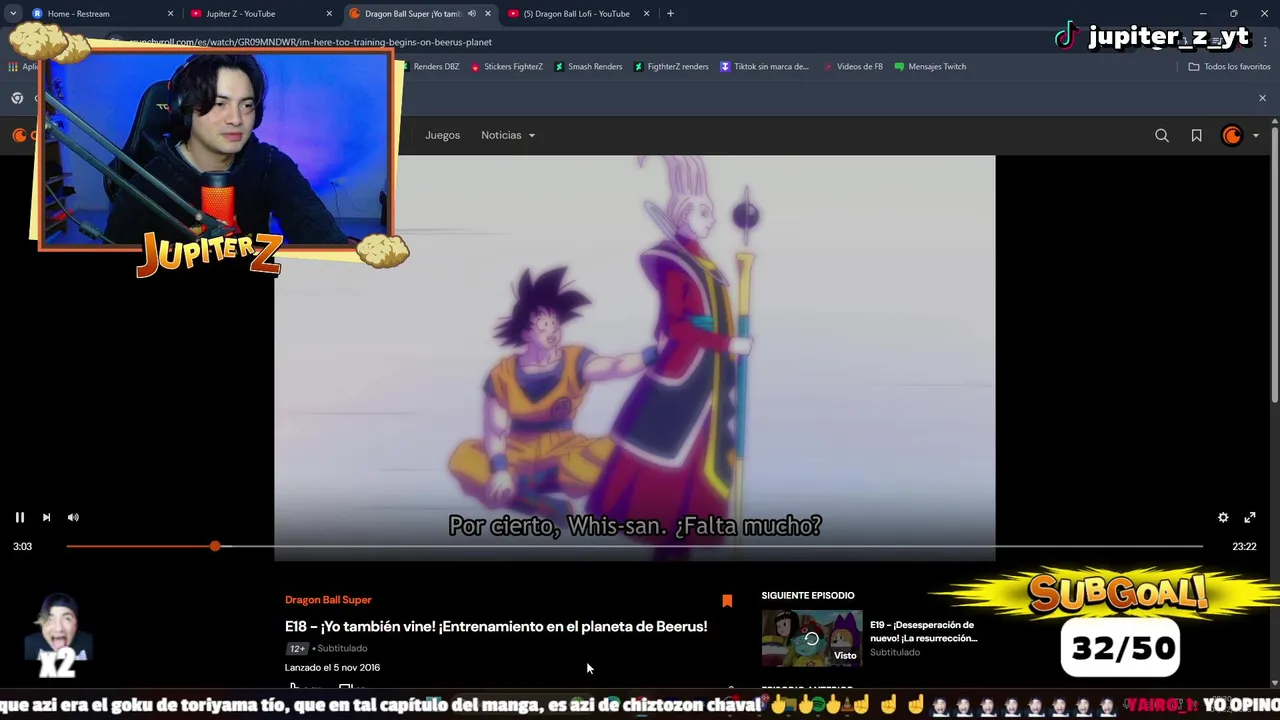This screenshot has height=720, width=1280.
Task: Open the Crunchyroll watchlist bookmark icon
Action: (x=1196, y=135)
